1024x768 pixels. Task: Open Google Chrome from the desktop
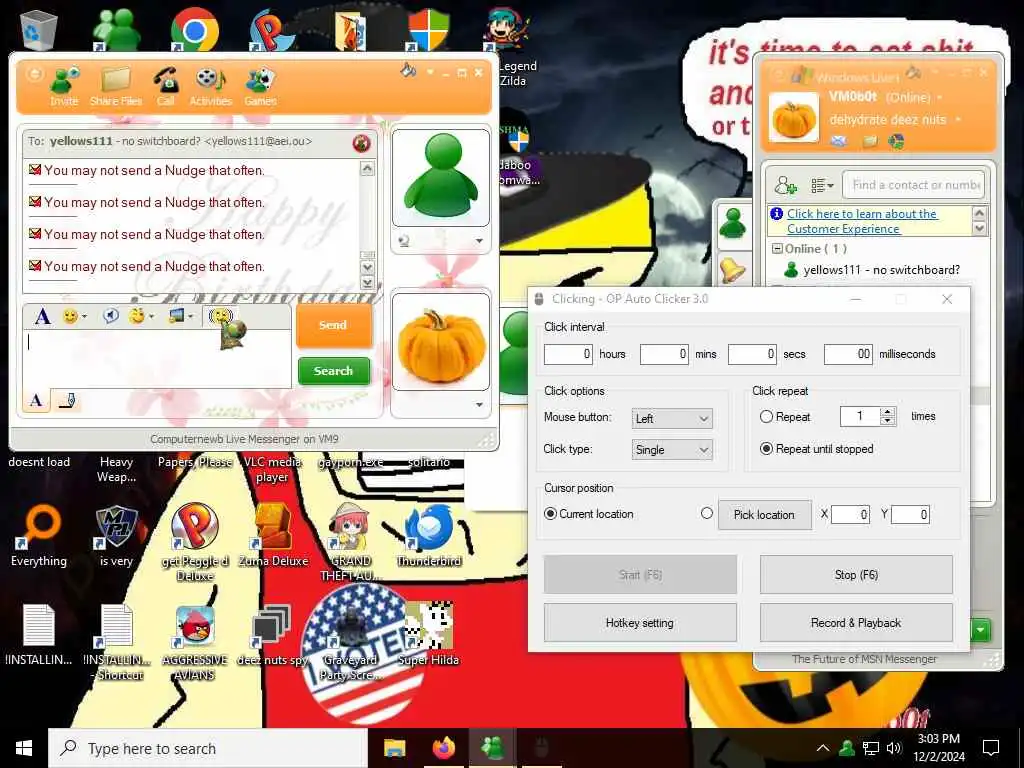(x=194, y=29)
